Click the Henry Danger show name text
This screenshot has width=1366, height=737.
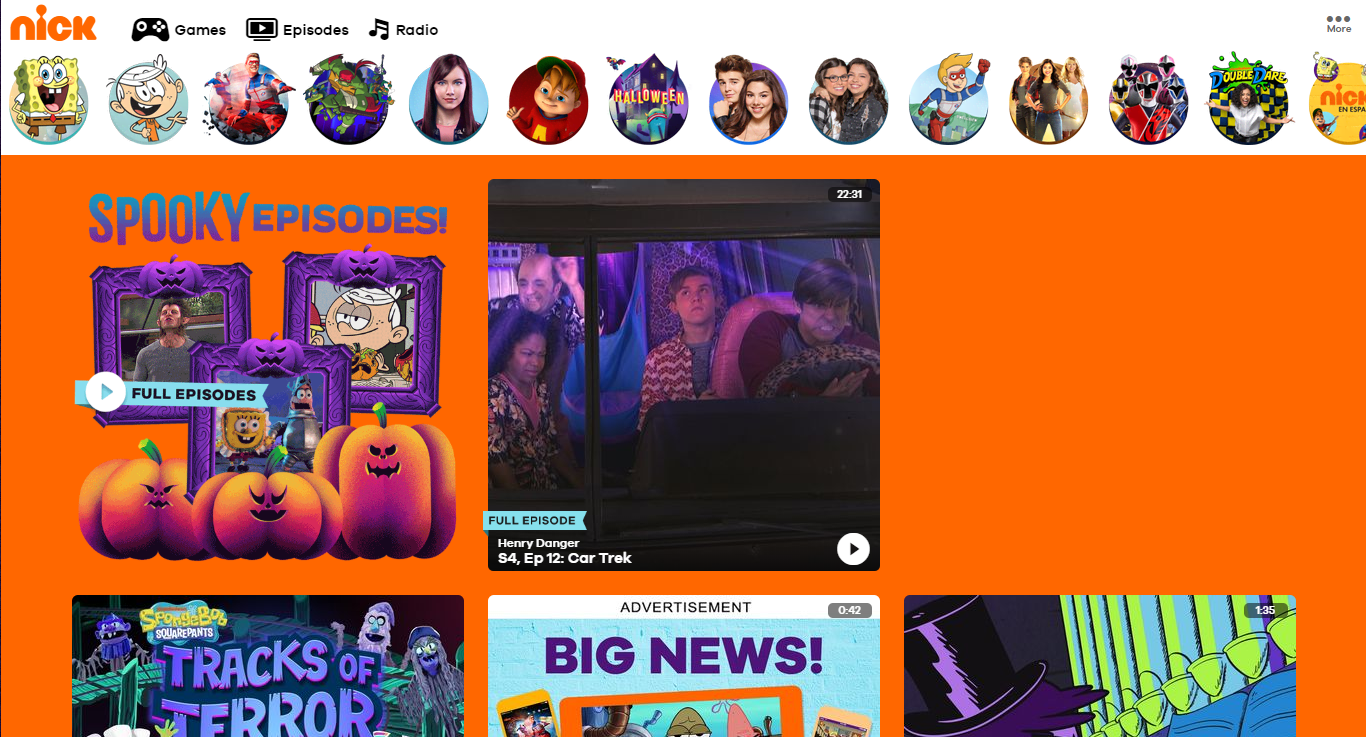(539, 543)
